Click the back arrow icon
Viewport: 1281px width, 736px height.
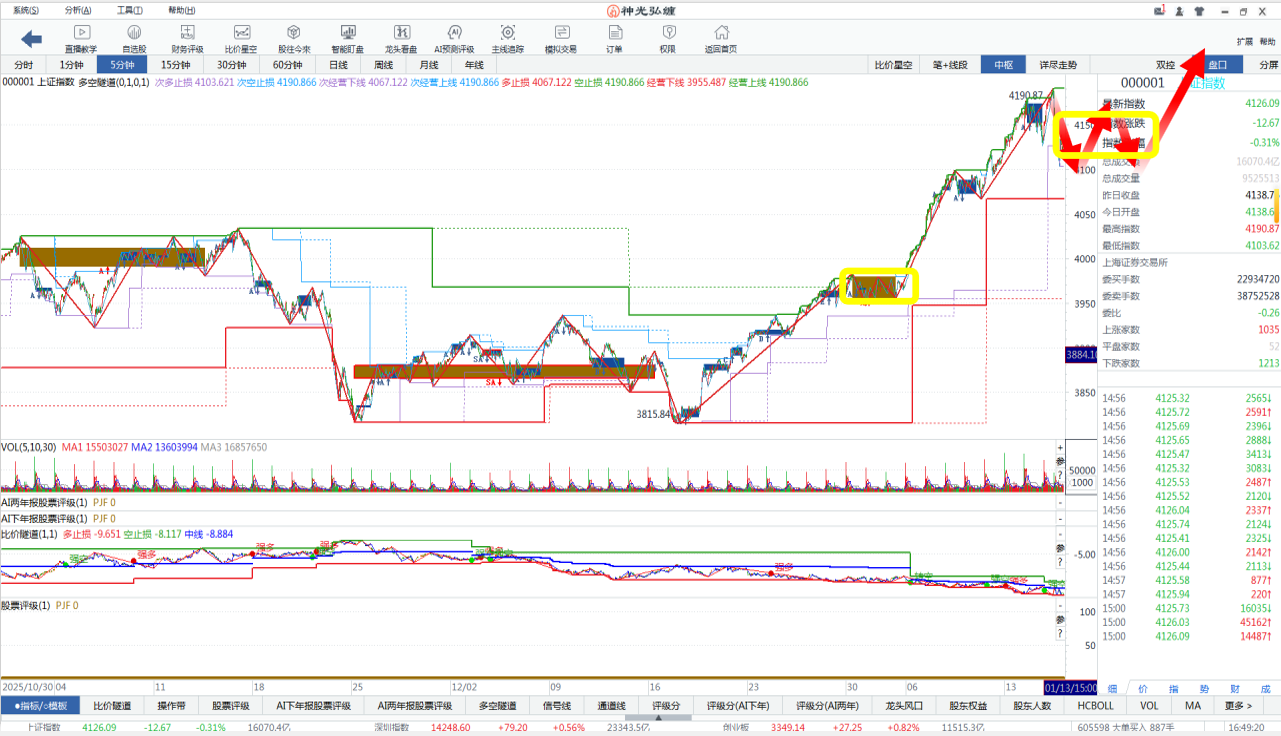click(x=32, y=39)
